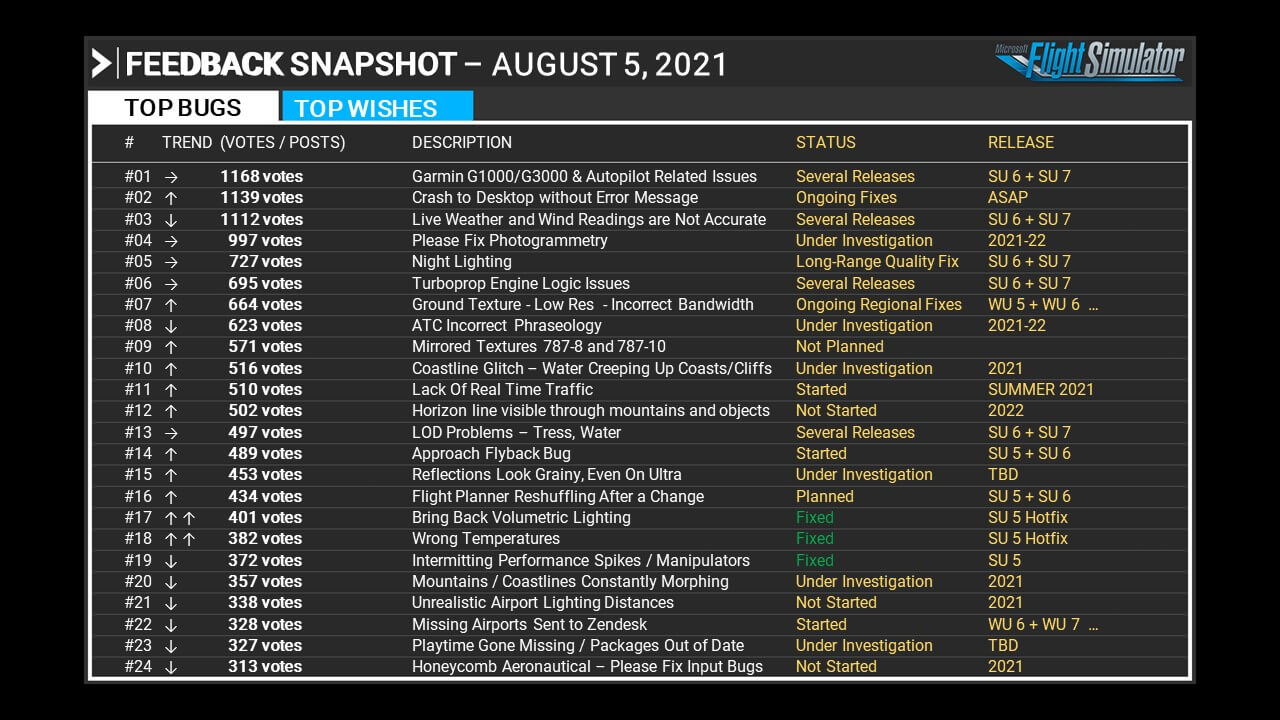Screen dimensions: 1280x720
Task: Click the '664 votes' count
Action: [x=265, y=305]
